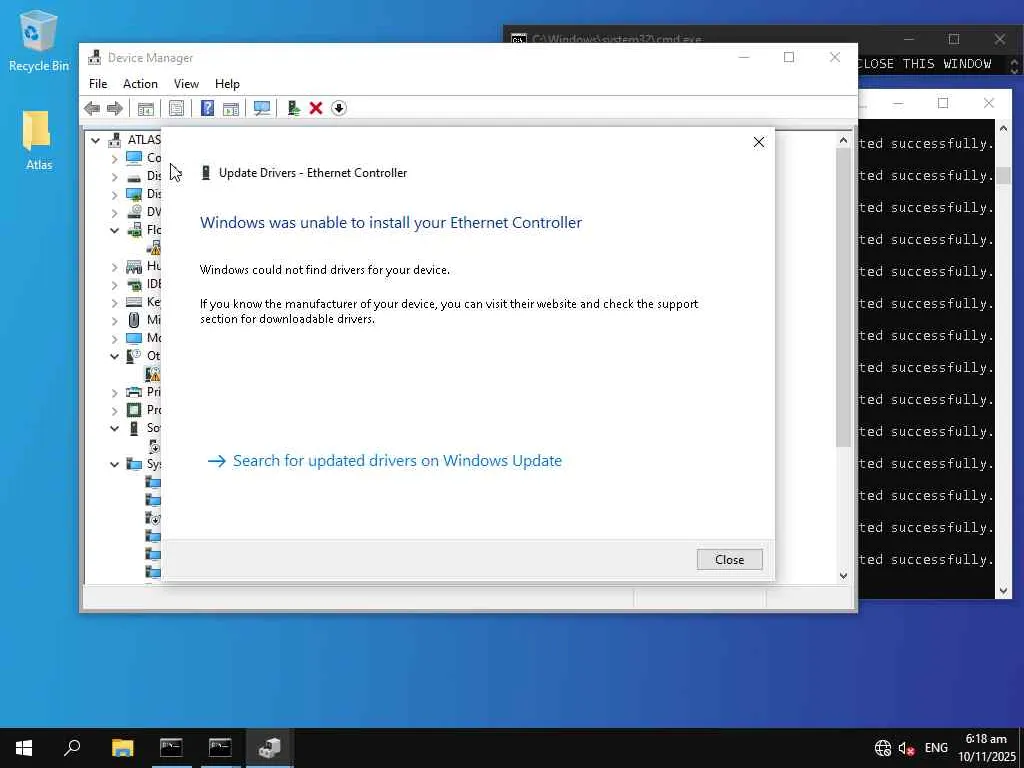Expand the Computer category chevron
The height and width of the screenshot is (768, 1024).
[x=114, y=159]
